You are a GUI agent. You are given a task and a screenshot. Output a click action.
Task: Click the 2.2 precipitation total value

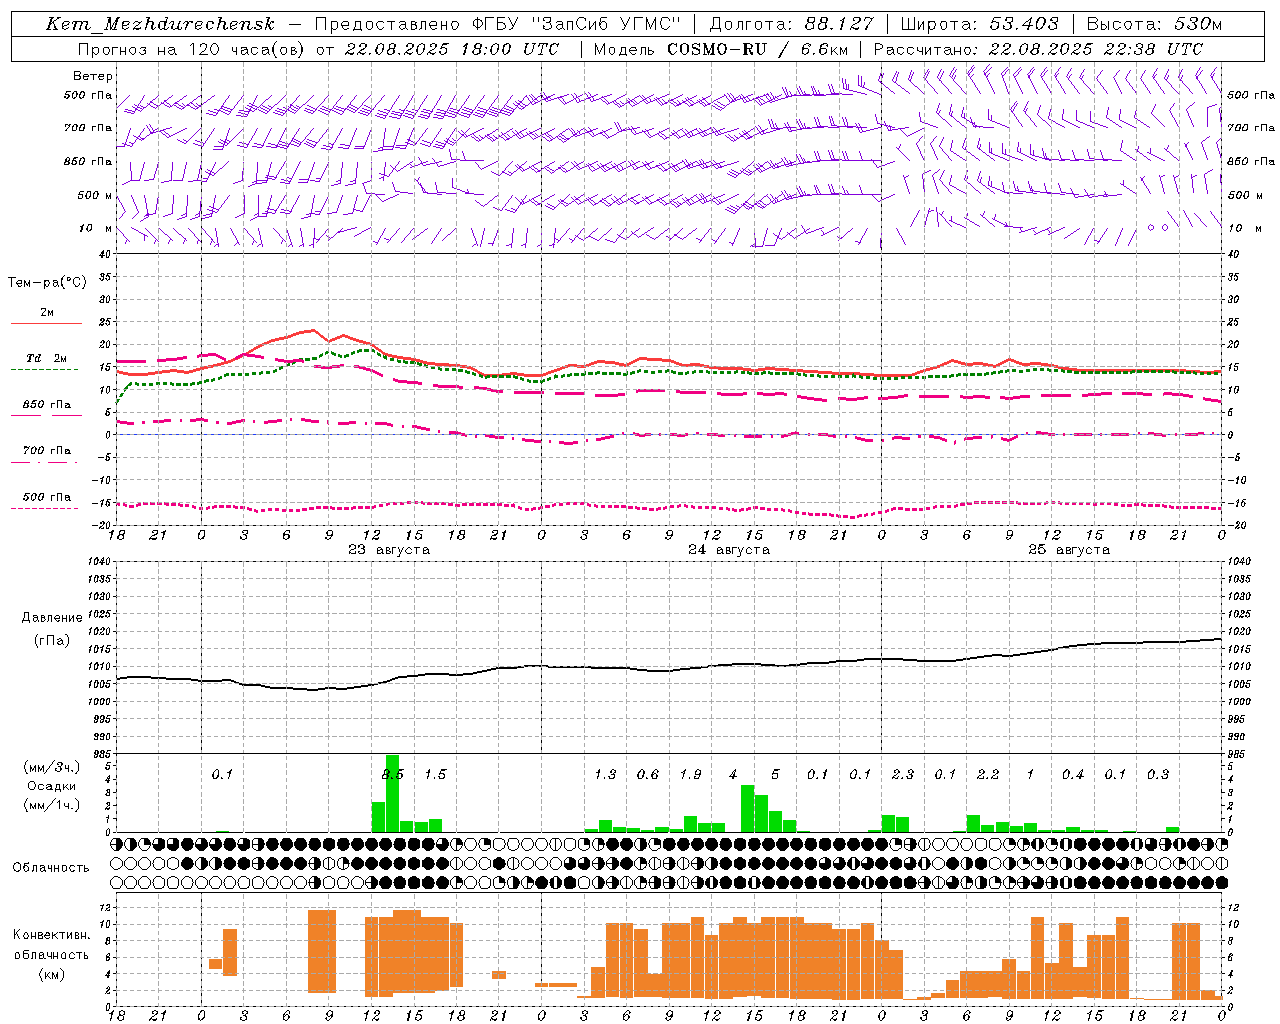(988, 774)
